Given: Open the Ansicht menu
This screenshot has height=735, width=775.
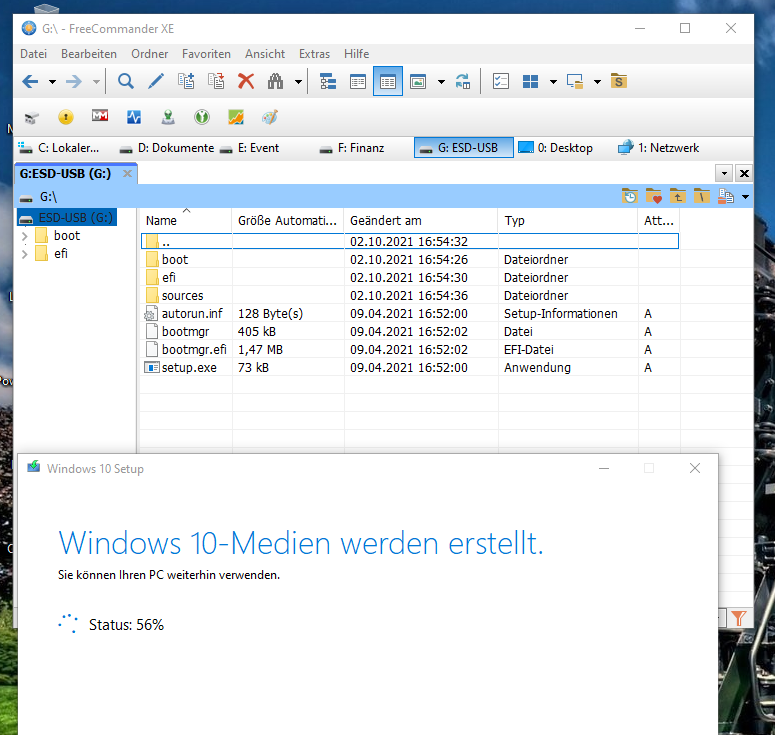Looking at the screenshot, I should 265,54.
